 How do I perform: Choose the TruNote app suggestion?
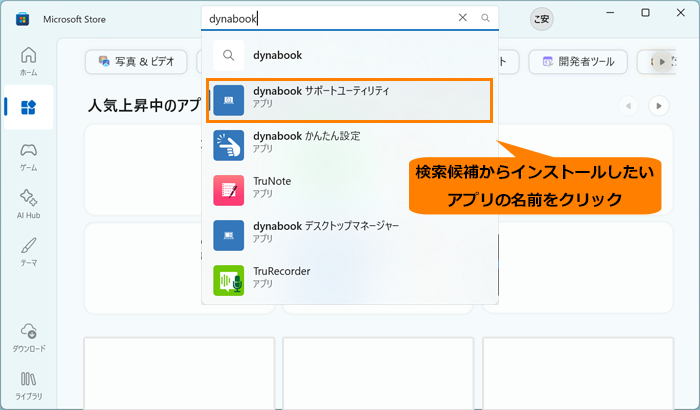(350, 190)
